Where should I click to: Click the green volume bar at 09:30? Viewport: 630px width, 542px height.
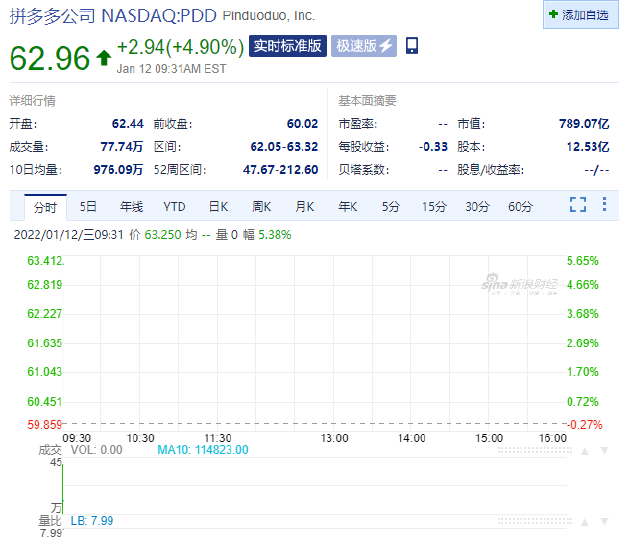[x=63, y=488]
